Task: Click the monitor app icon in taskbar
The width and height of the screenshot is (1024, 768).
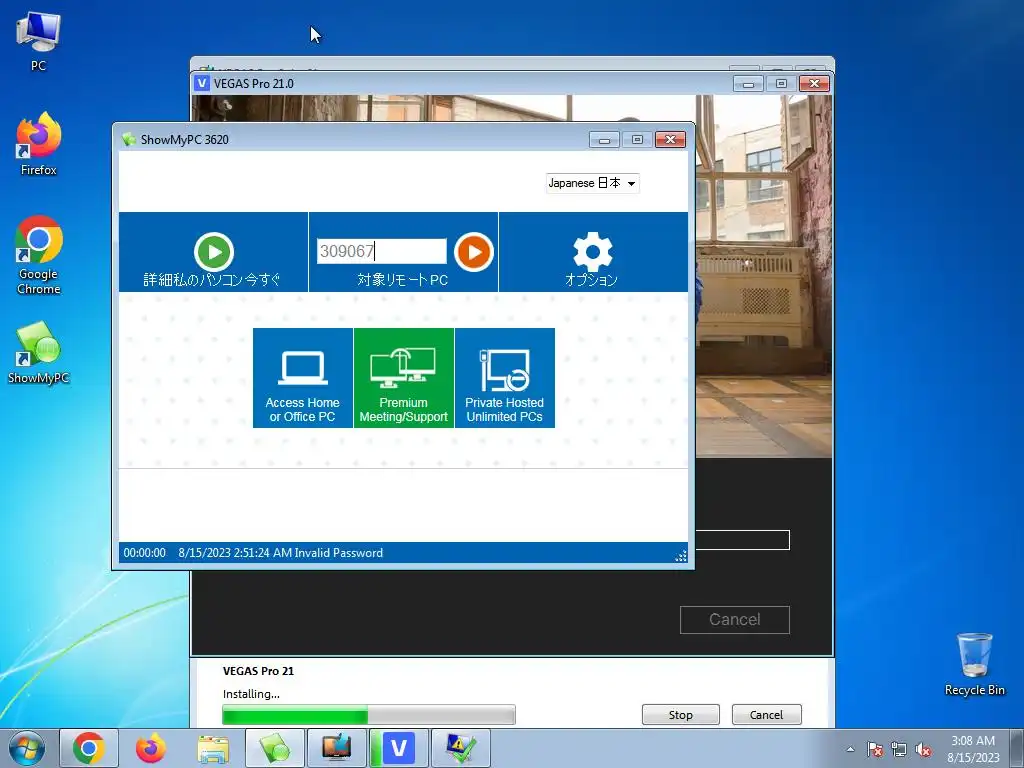Action: click(337, 748)
